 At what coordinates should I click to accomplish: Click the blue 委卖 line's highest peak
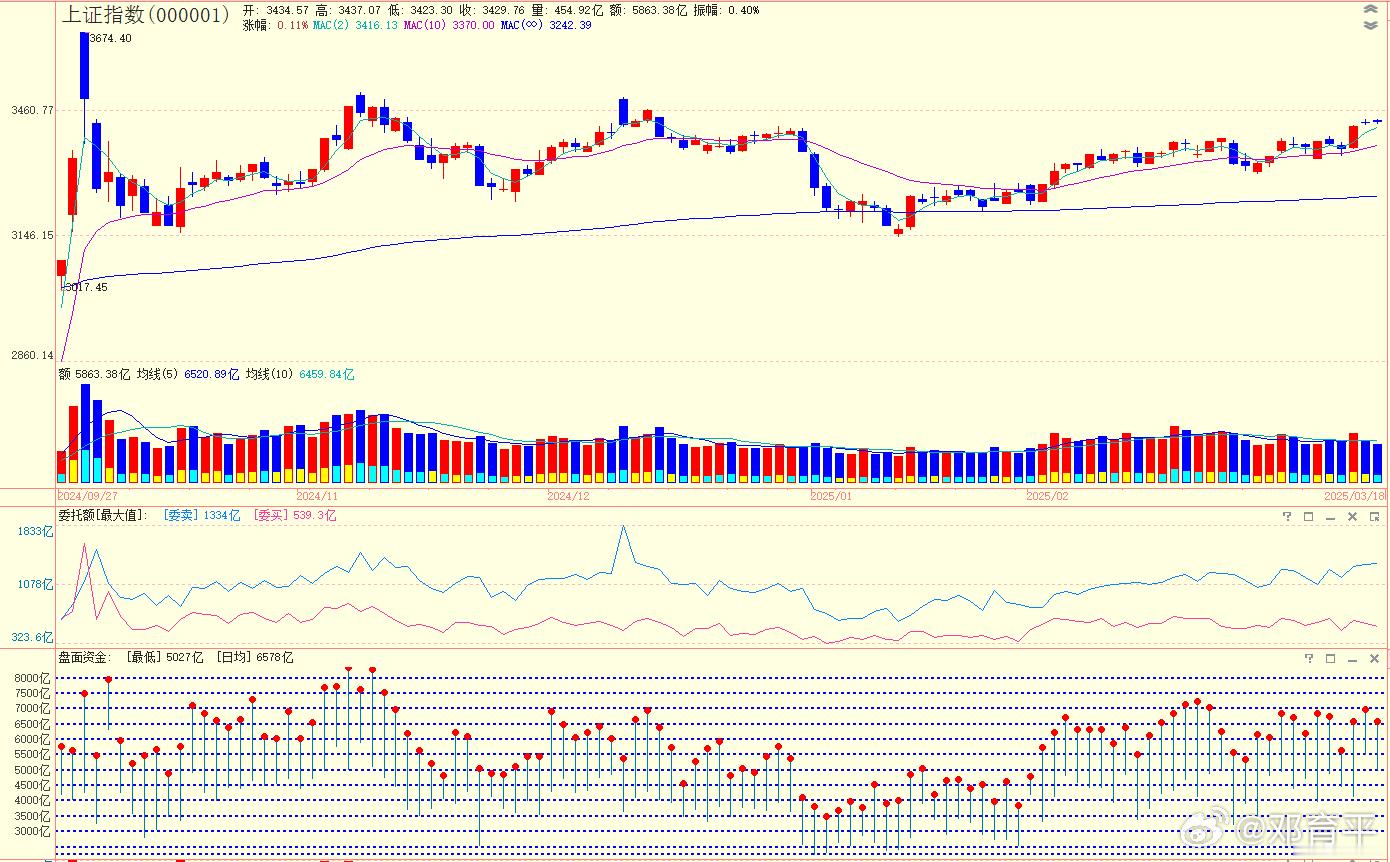click(623, 527)
